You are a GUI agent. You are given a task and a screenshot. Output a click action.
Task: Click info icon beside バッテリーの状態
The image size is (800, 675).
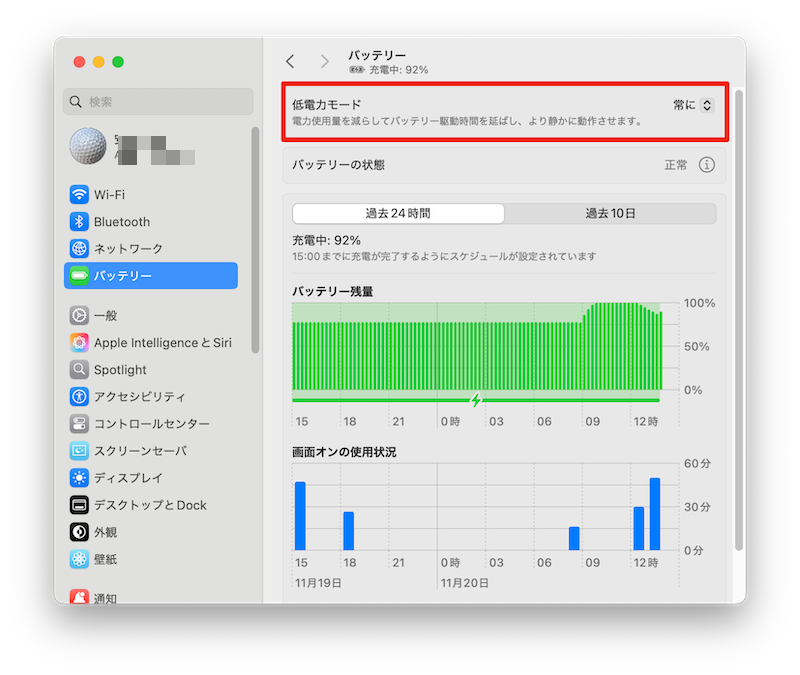pyautogui.click(x=707, y=165)
